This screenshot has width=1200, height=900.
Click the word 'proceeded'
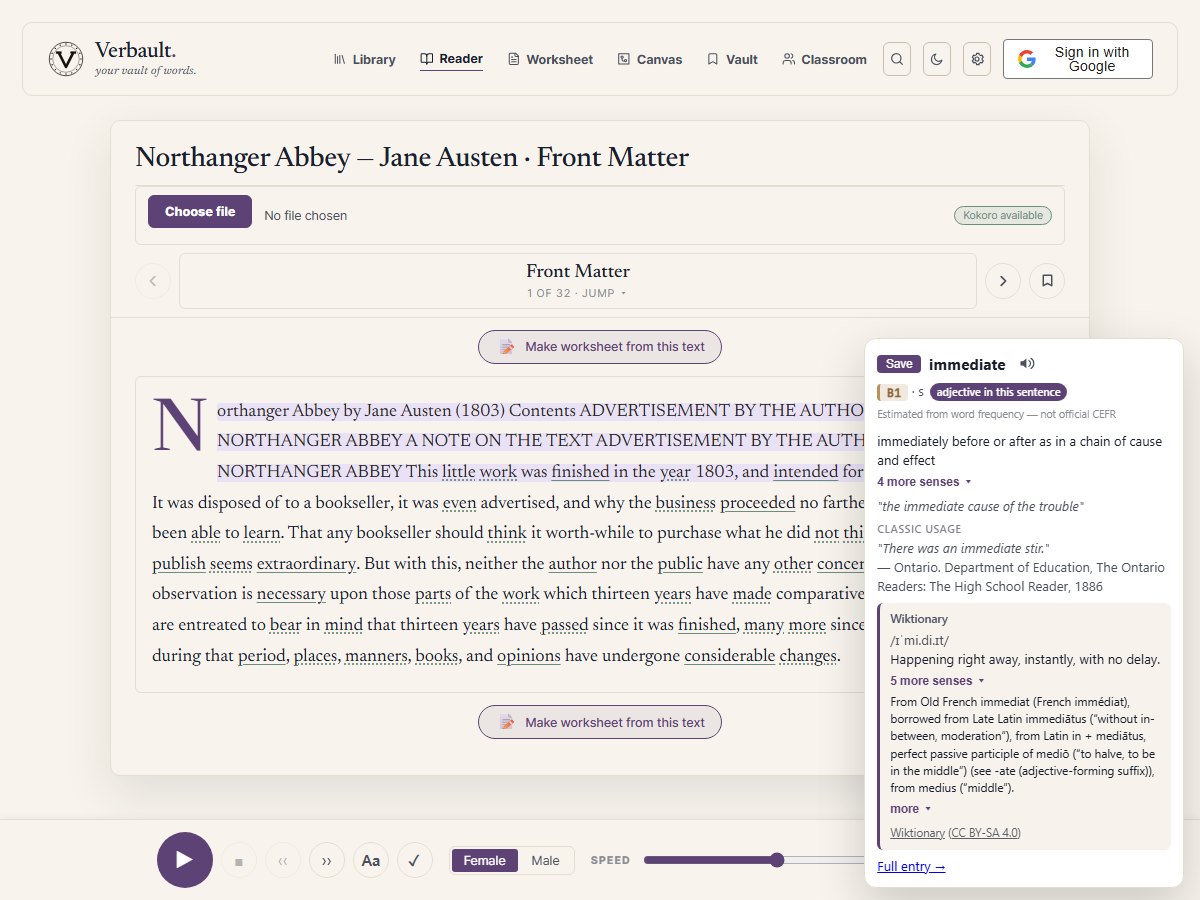[758, 503]
